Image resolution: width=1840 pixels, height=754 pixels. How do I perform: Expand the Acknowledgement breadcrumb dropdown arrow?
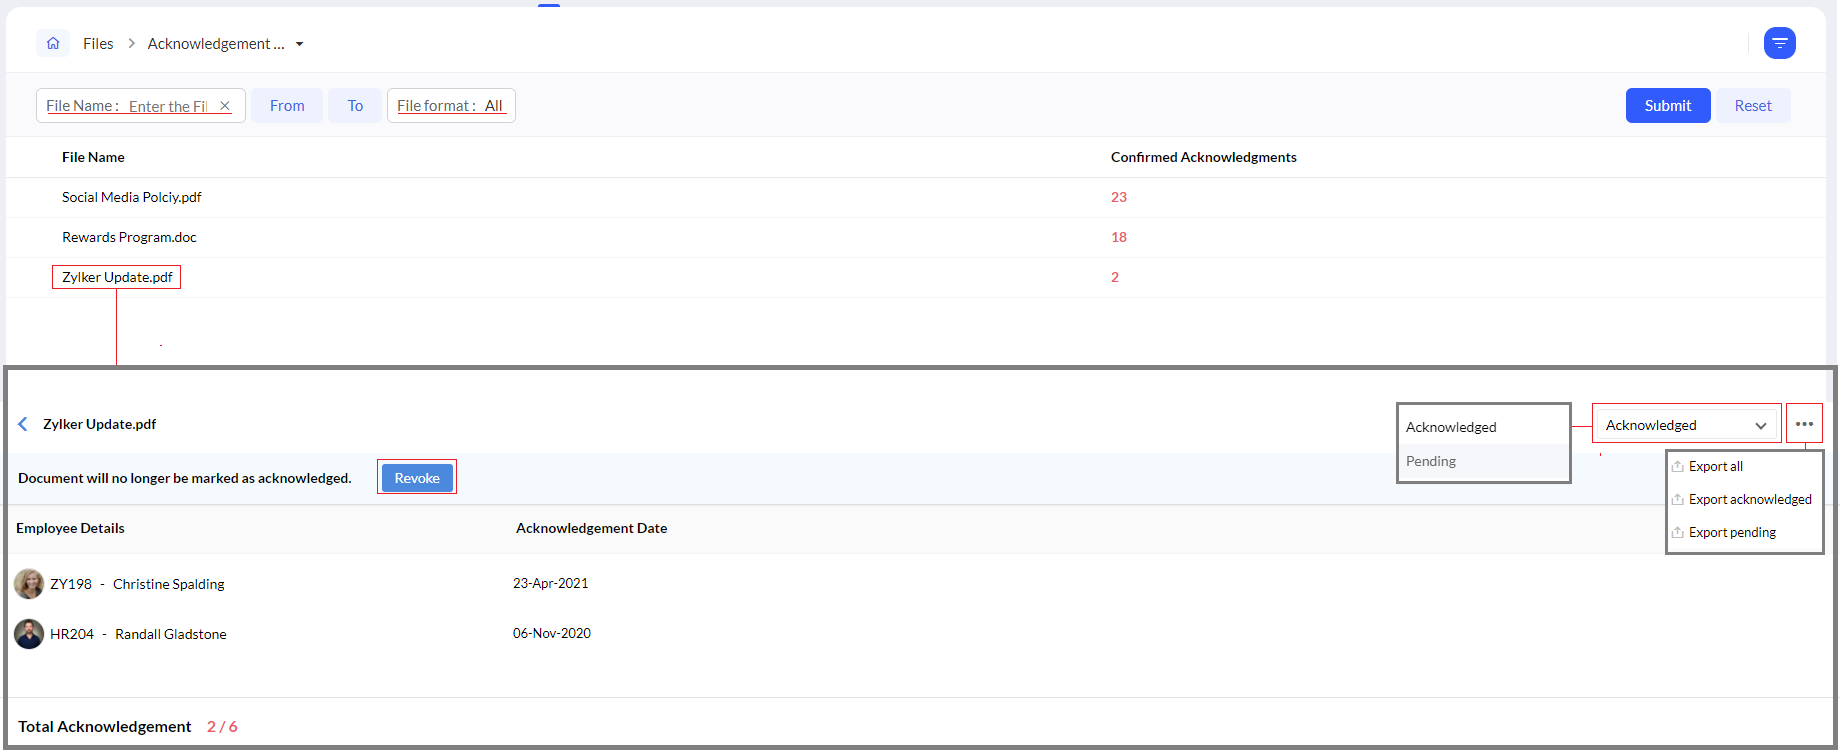pos(299,44)
